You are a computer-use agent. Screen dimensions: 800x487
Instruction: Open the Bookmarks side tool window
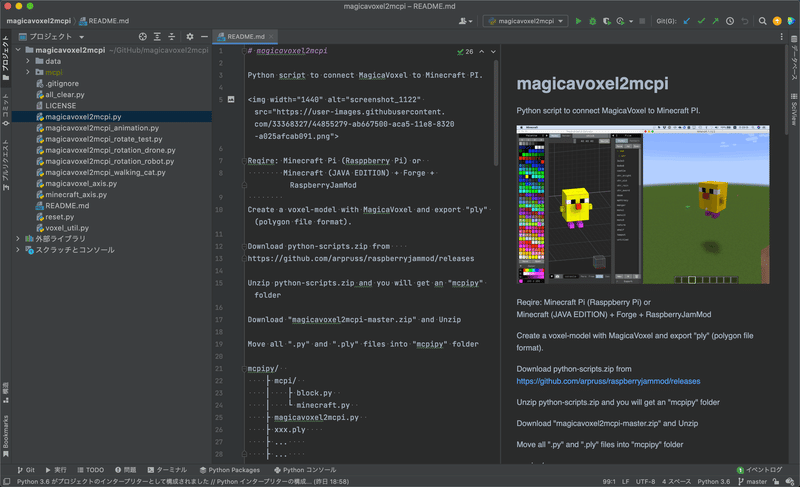coord(6,436)
